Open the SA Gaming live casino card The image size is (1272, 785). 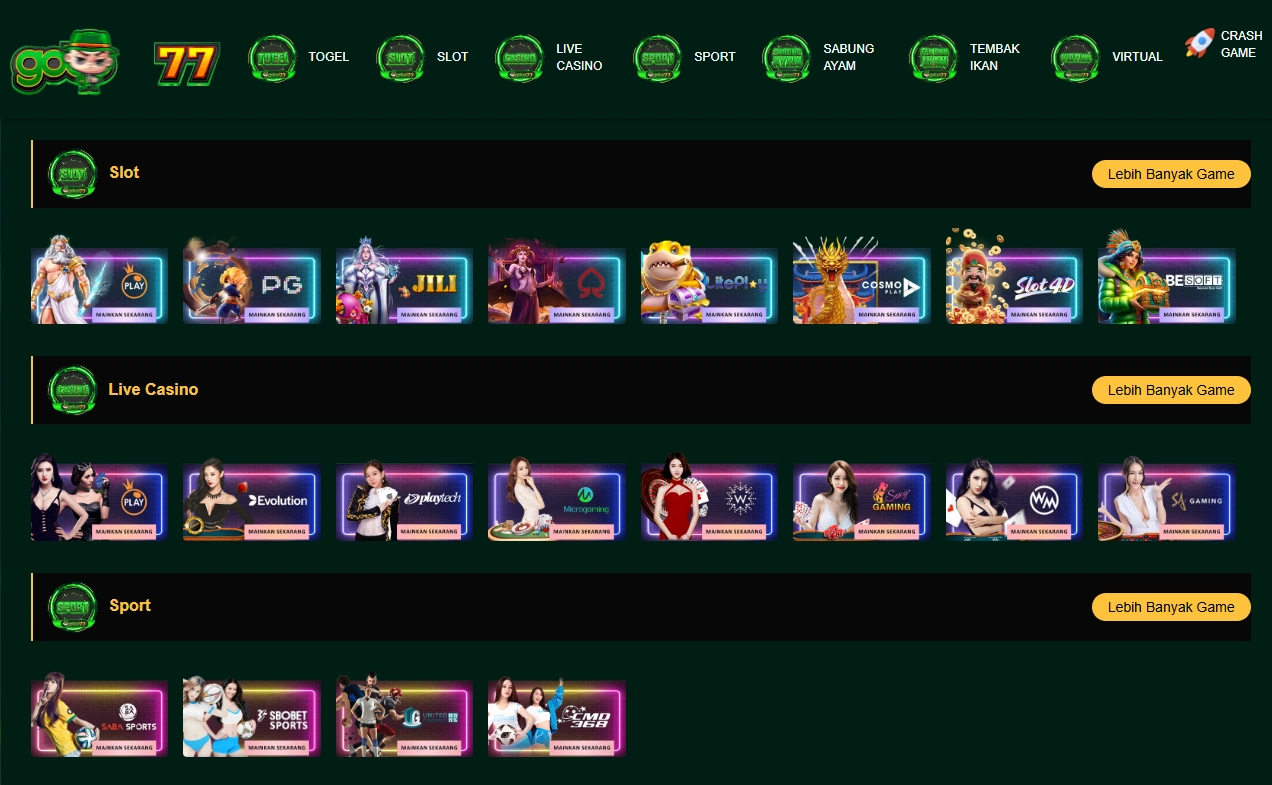click(1167, 498)
